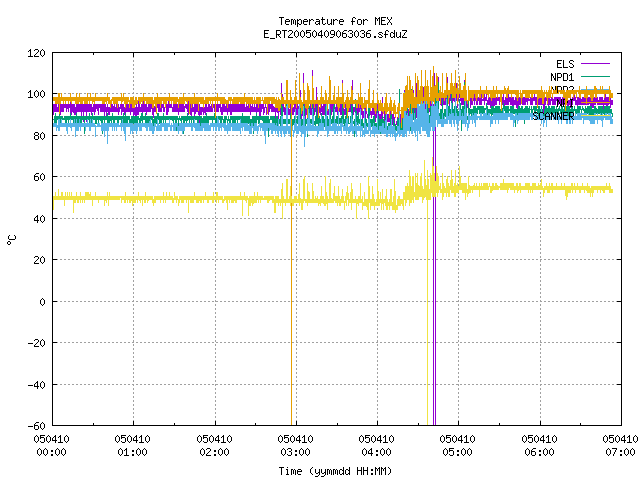Click the 01:00 x-axis time label
The height and width of the screenshot is (480, 640).
pyautogui.click(x=132, y=452)
